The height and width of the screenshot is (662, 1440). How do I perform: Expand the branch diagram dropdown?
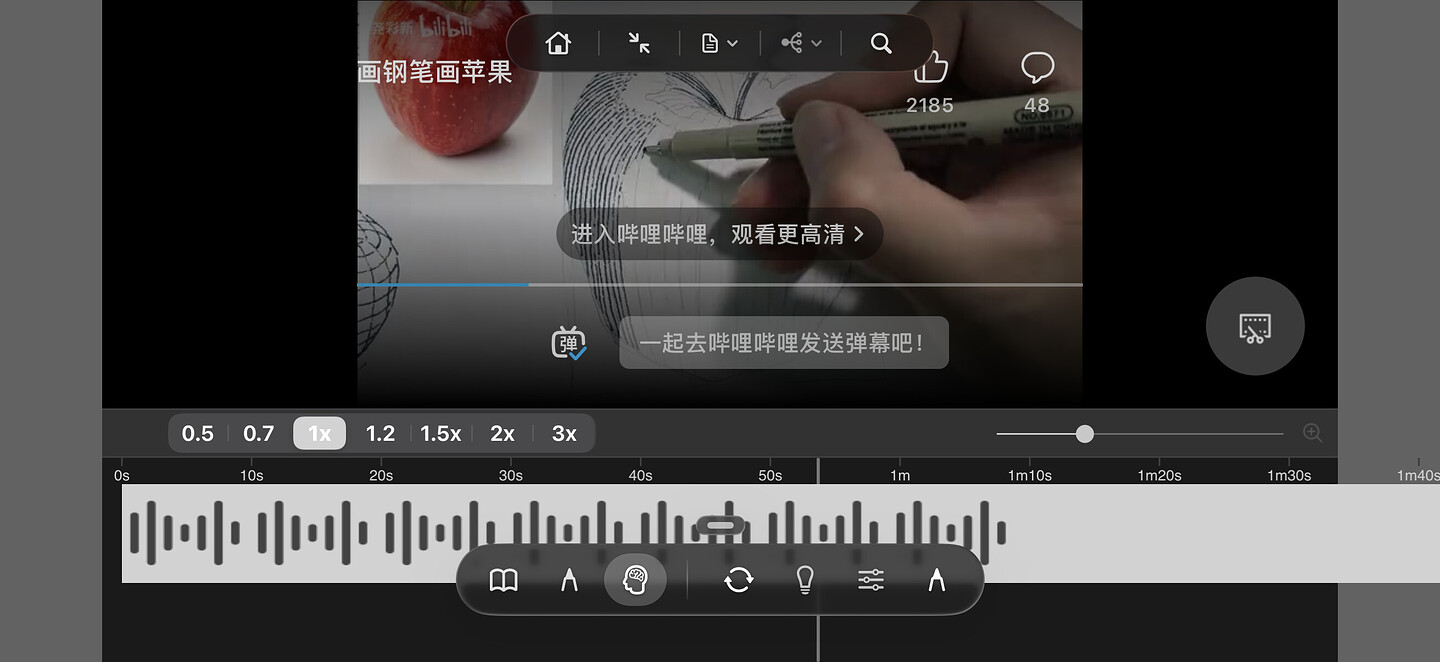801,43
